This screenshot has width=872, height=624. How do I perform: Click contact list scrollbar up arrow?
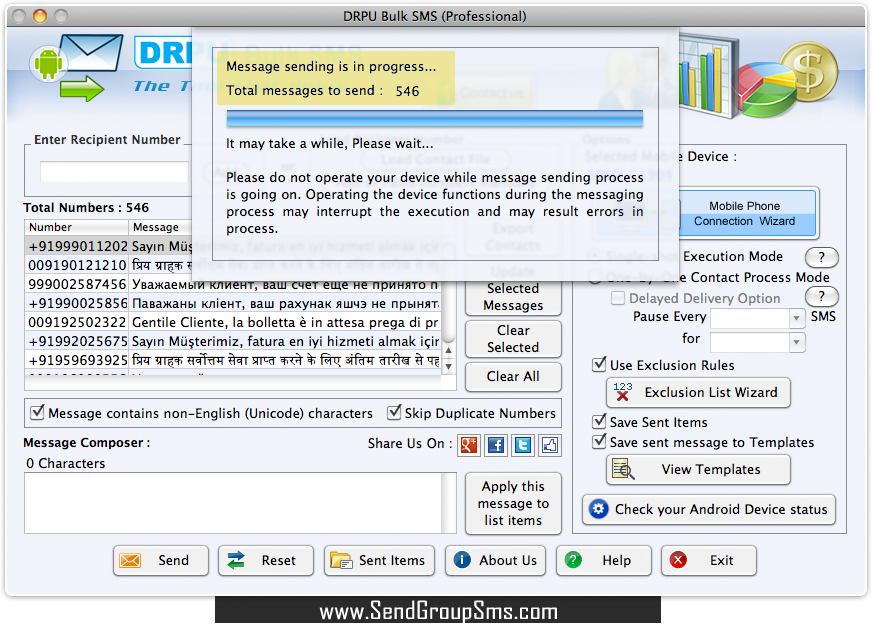[448, 350]
